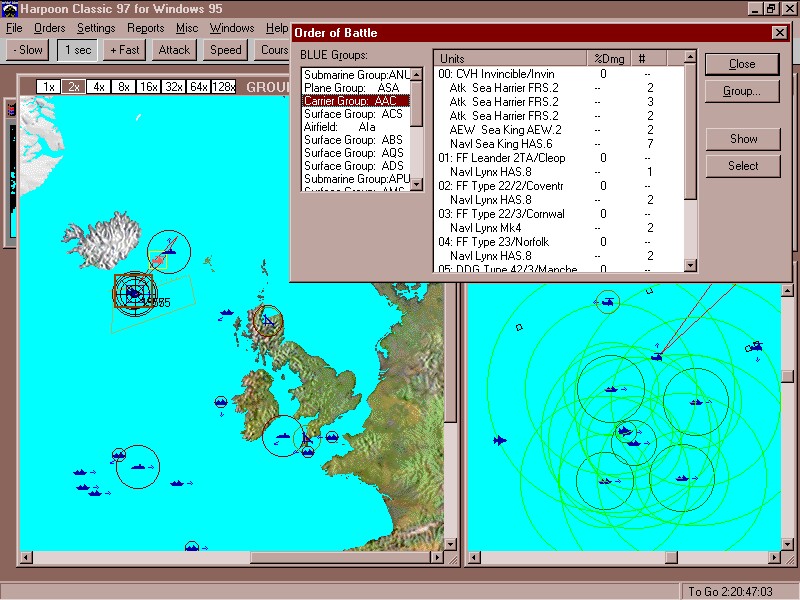Image resolution: width=800 pixels, height=600 pixels.
Task: Select "Surface Group: ABS" in the groups list
Action: [356, 140]
